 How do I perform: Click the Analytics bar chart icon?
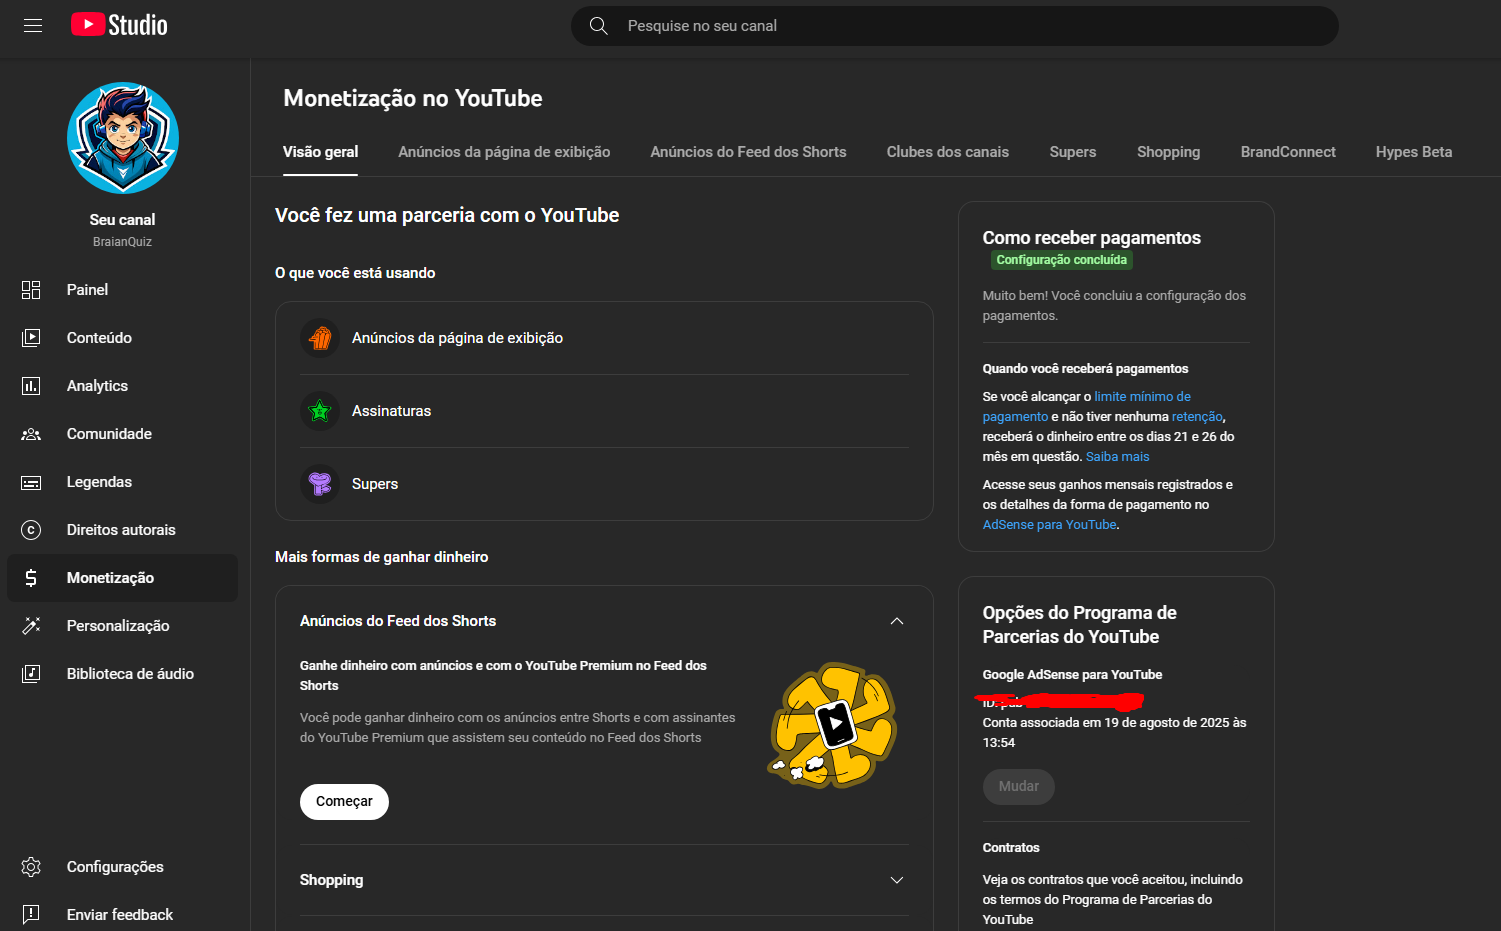31,386
